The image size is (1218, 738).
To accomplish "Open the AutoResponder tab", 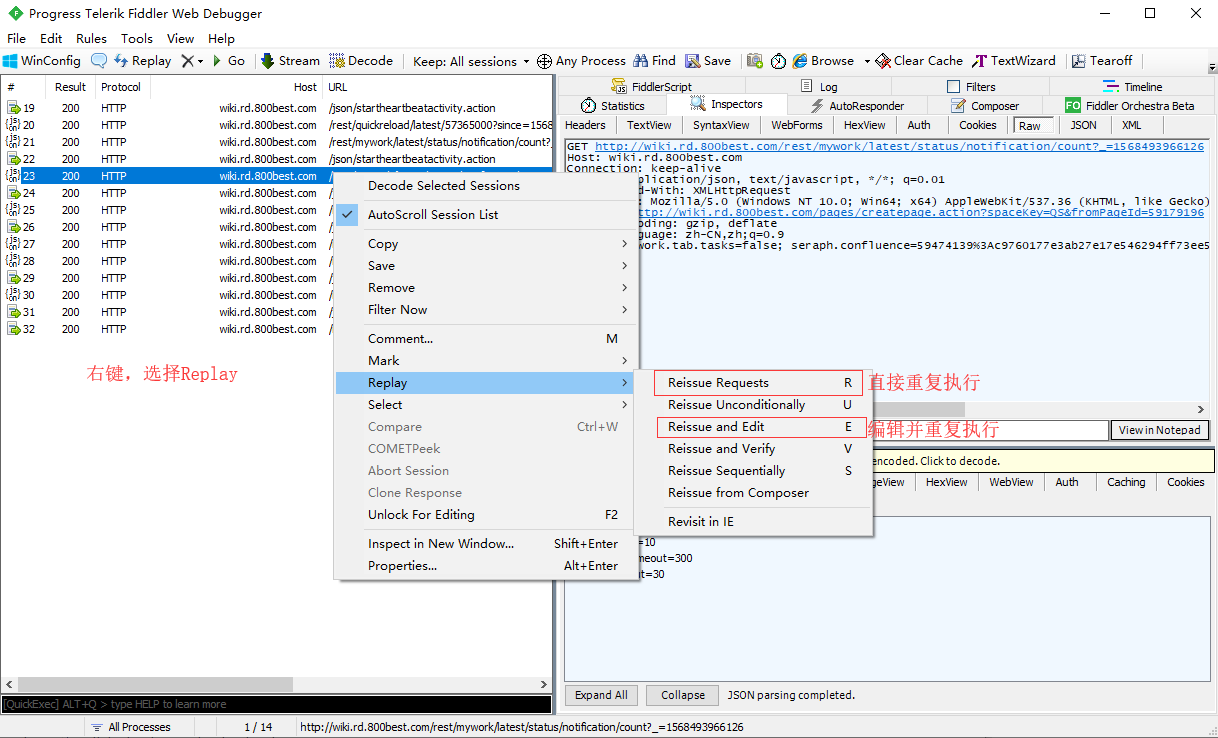I will click(856, 105).
